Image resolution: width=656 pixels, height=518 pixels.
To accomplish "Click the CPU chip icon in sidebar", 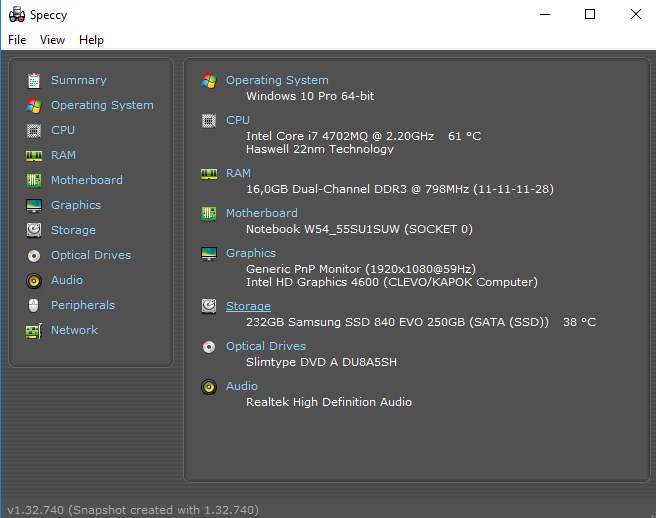I will coord(34,130).
